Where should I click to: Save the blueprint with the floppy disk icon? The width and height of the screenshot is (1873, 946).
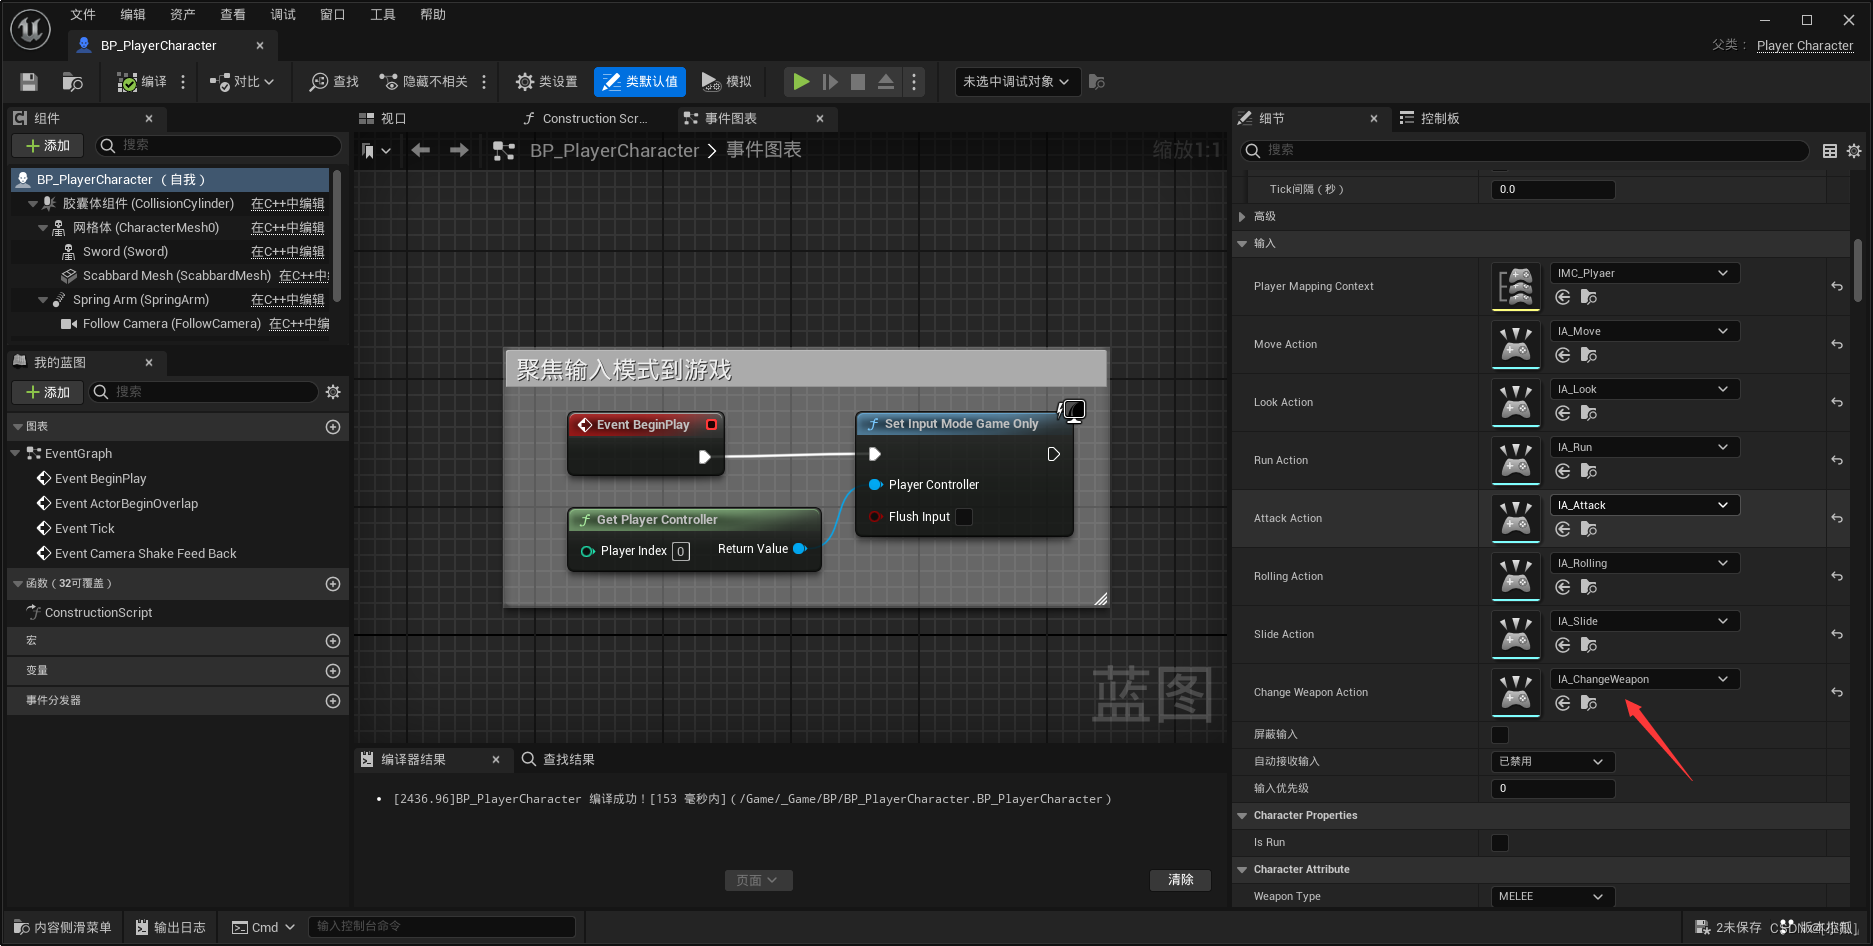coord(29,82)
